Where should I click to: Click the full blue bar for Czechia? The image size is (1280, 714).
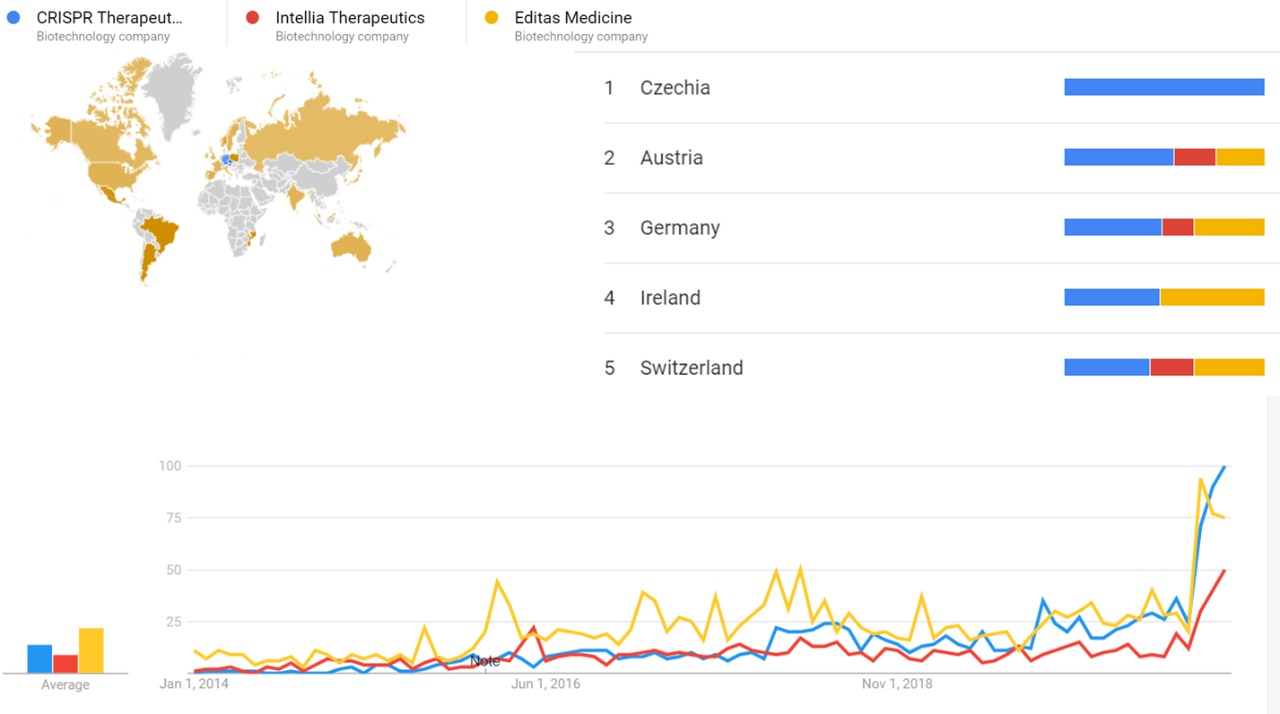[1164, 88]
